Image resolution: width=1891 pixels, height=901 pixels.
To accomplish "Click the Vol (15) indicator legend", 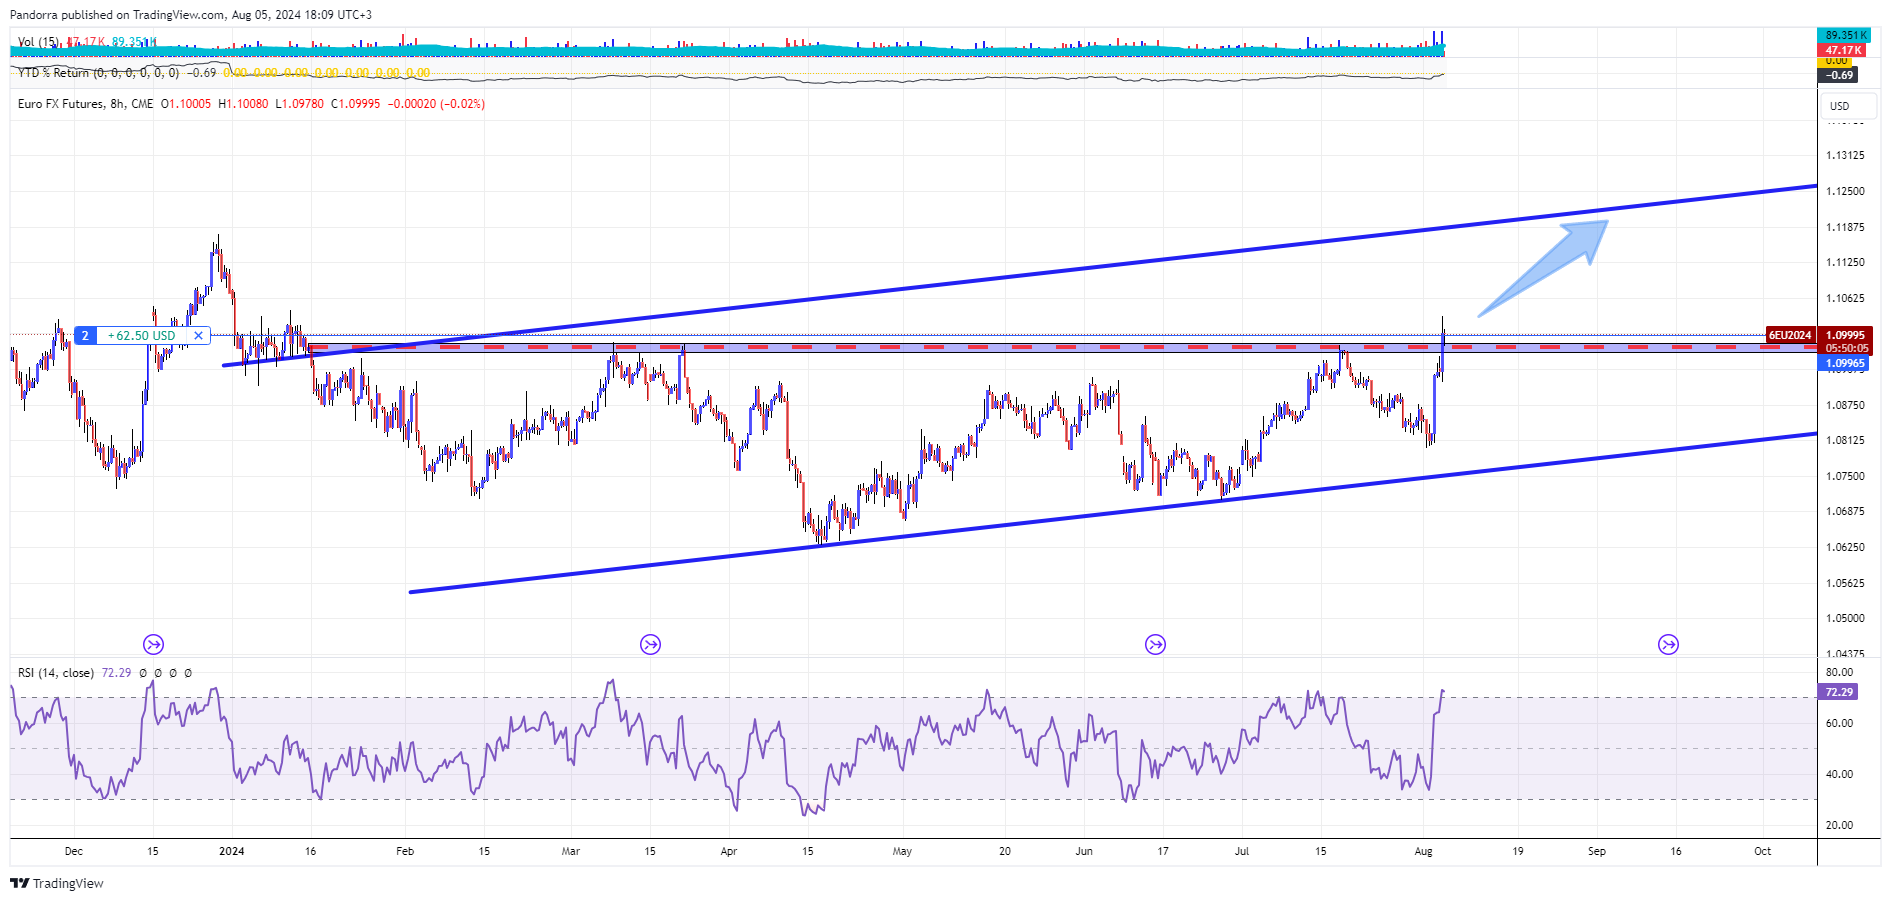I will [x=39, y=42].
